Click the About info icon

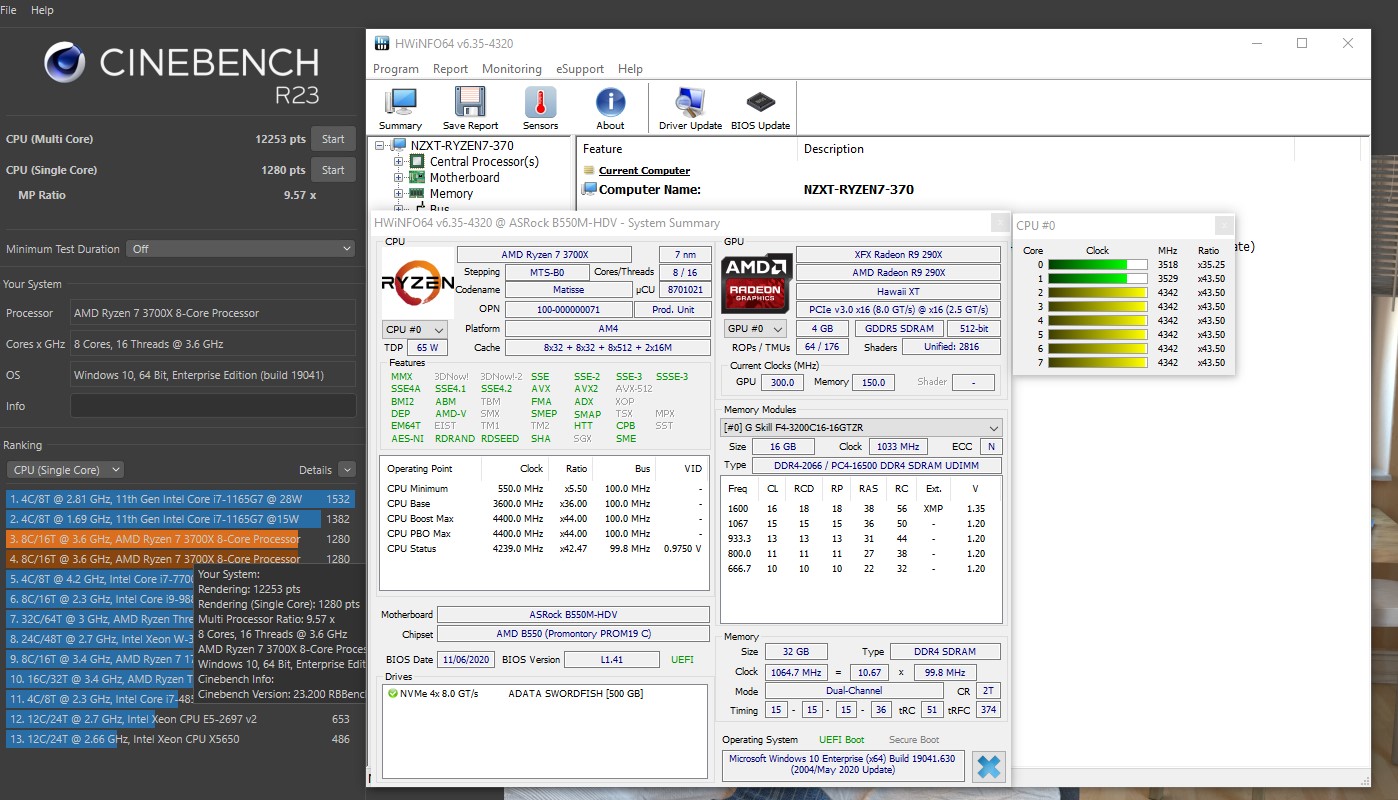610,108
